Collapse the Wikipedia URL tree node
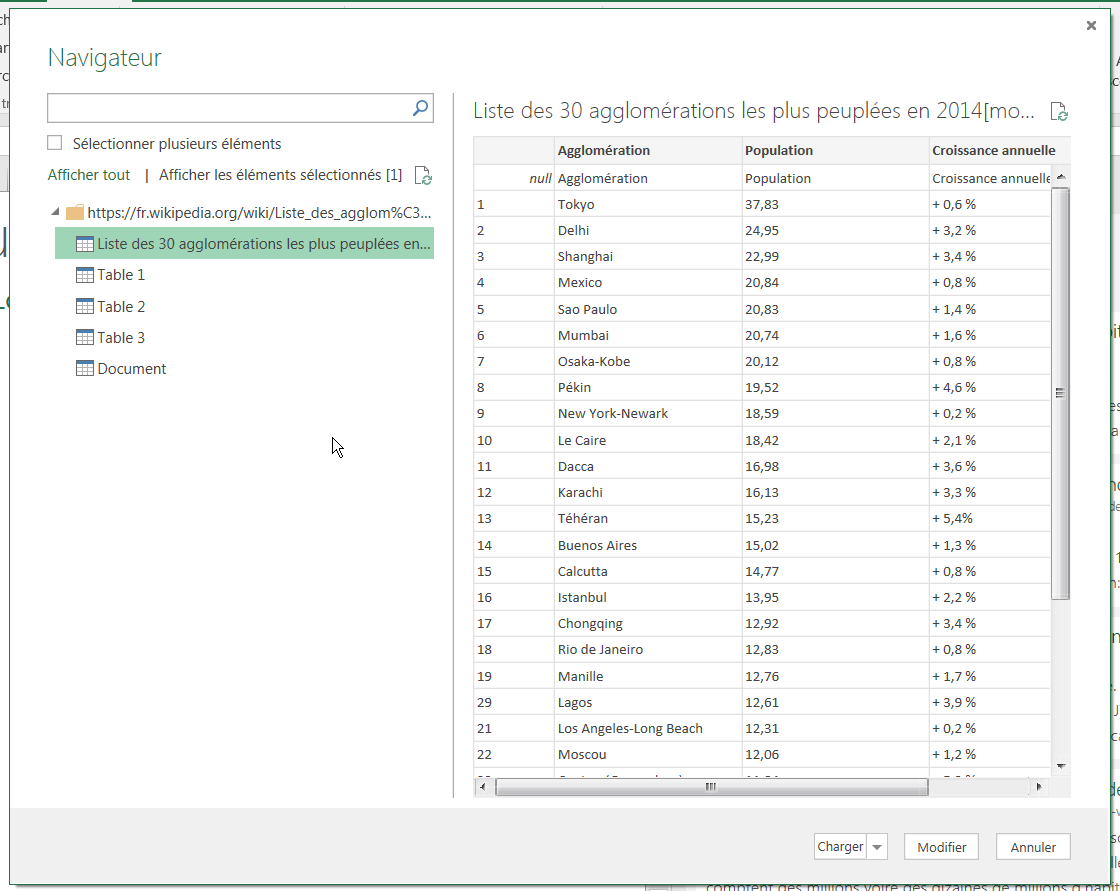Screen dimensions: 1120x891 54,213
